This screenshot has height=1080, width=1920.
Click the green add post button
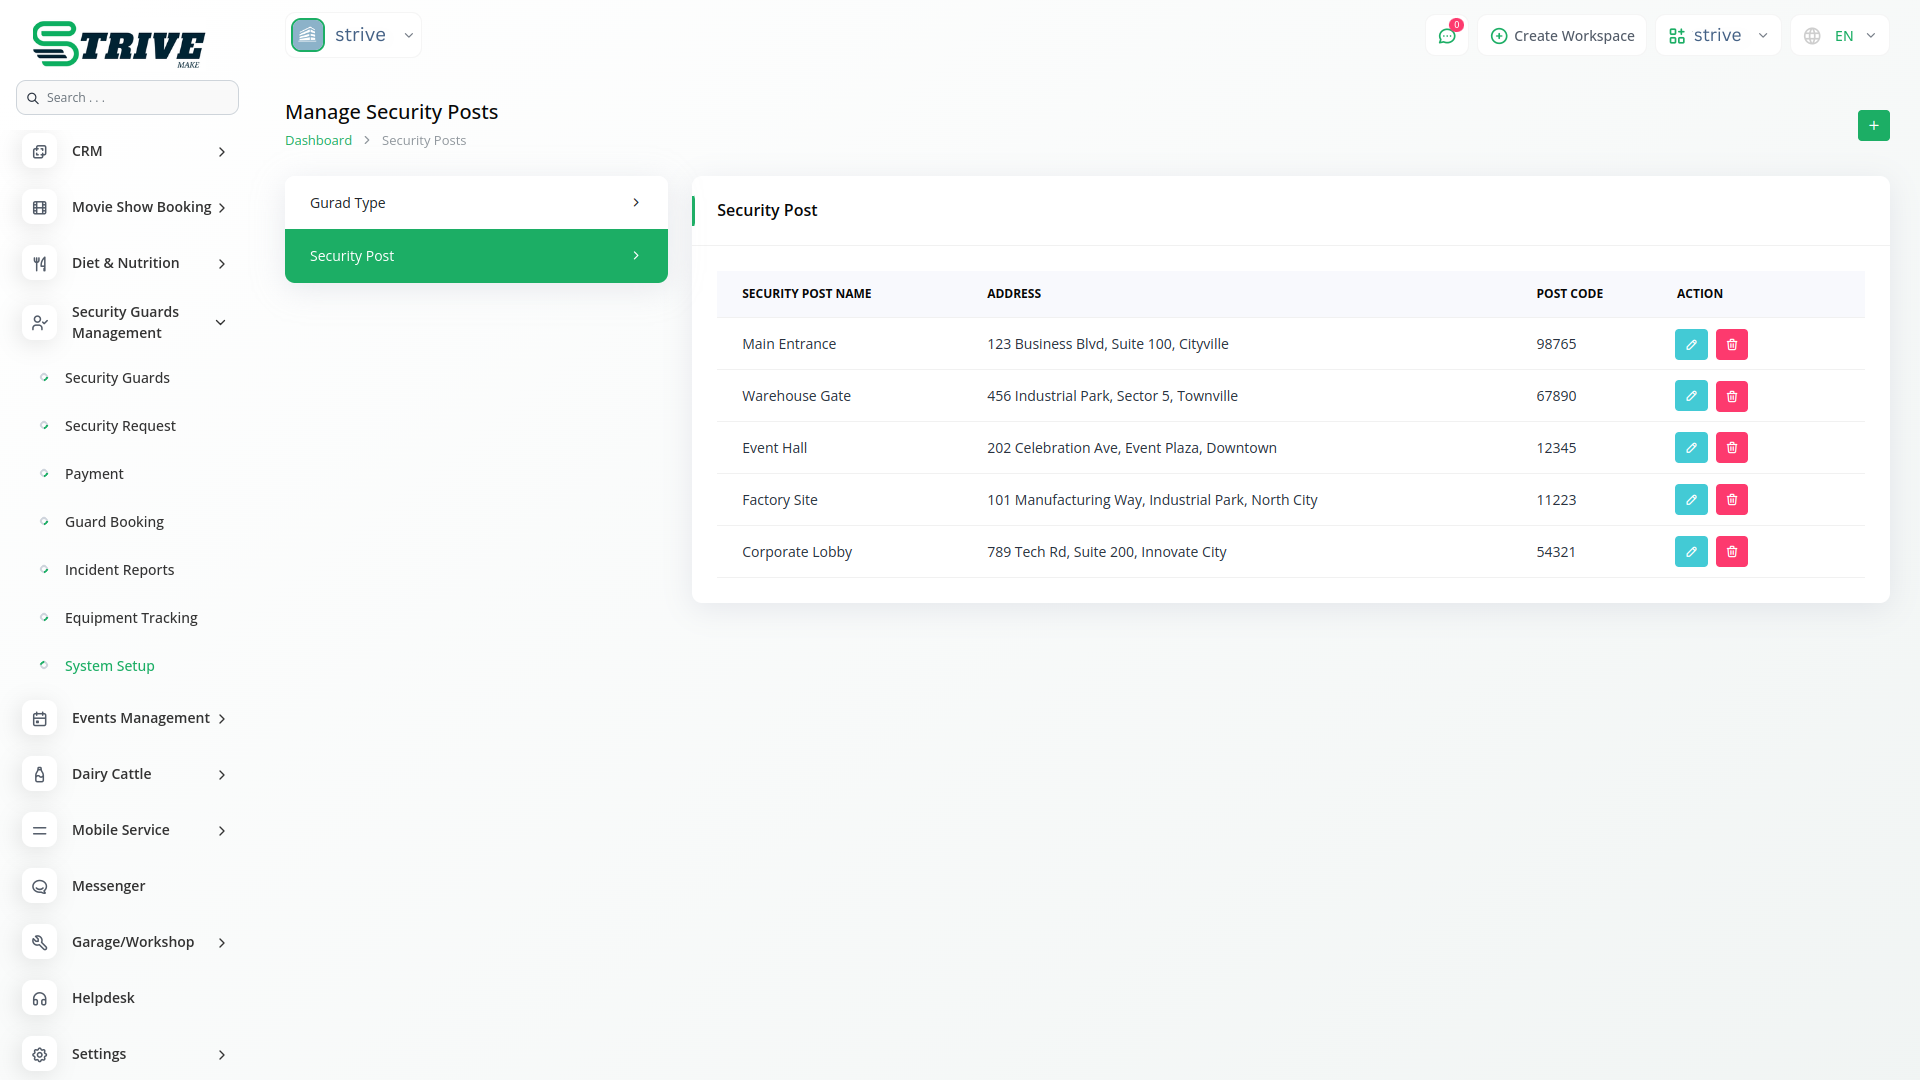point(1873,126)
